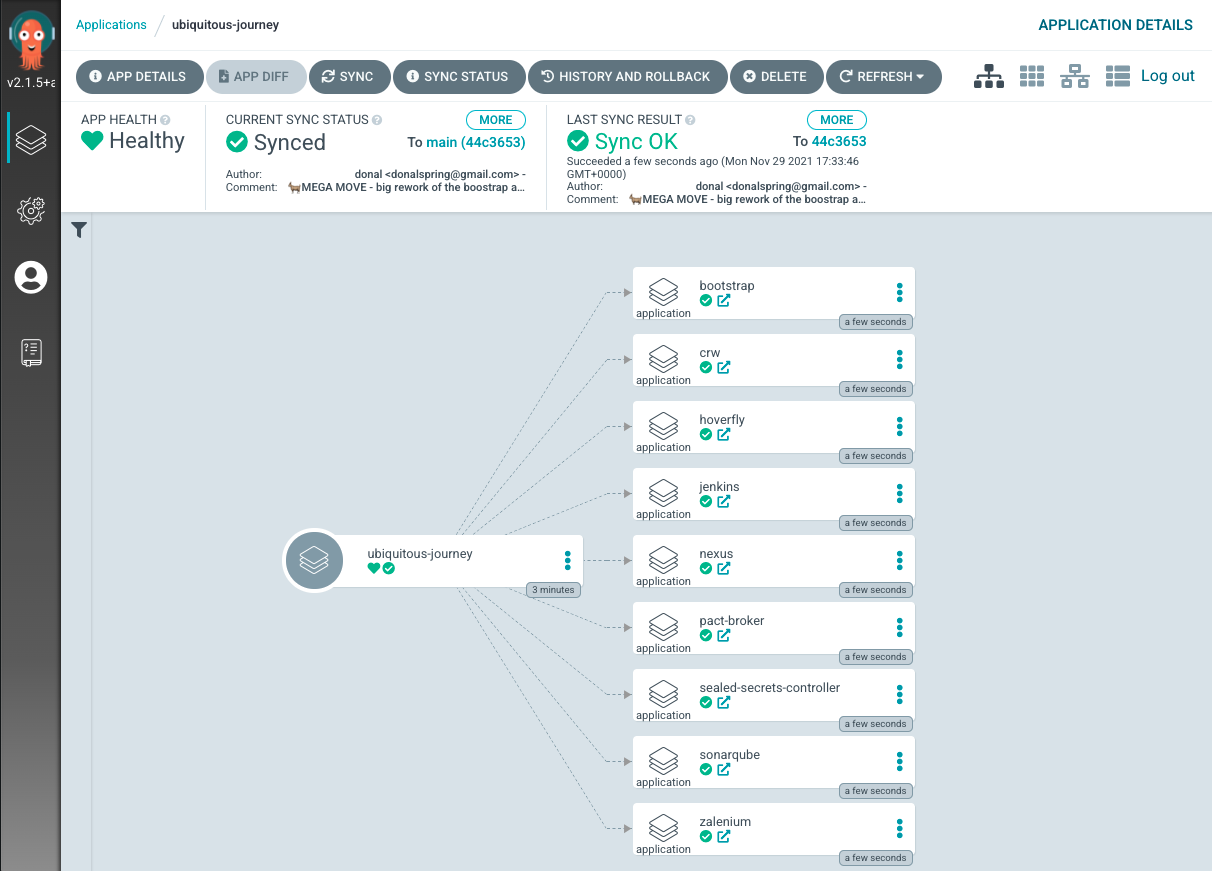Select the pact-broker node name
This screenshot has width=1212, height=871.
732,621
